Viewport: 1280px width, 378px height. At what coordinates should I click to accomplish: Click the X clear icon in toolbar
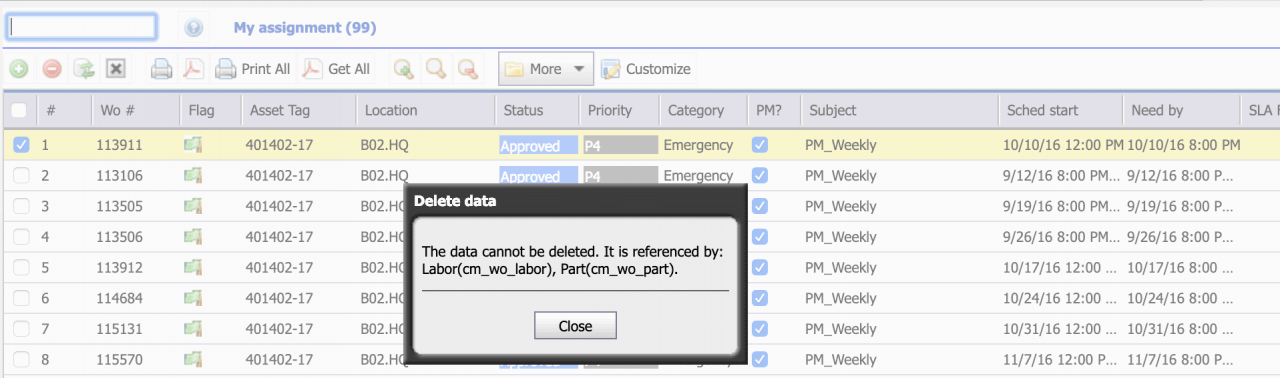click(116, 69)
